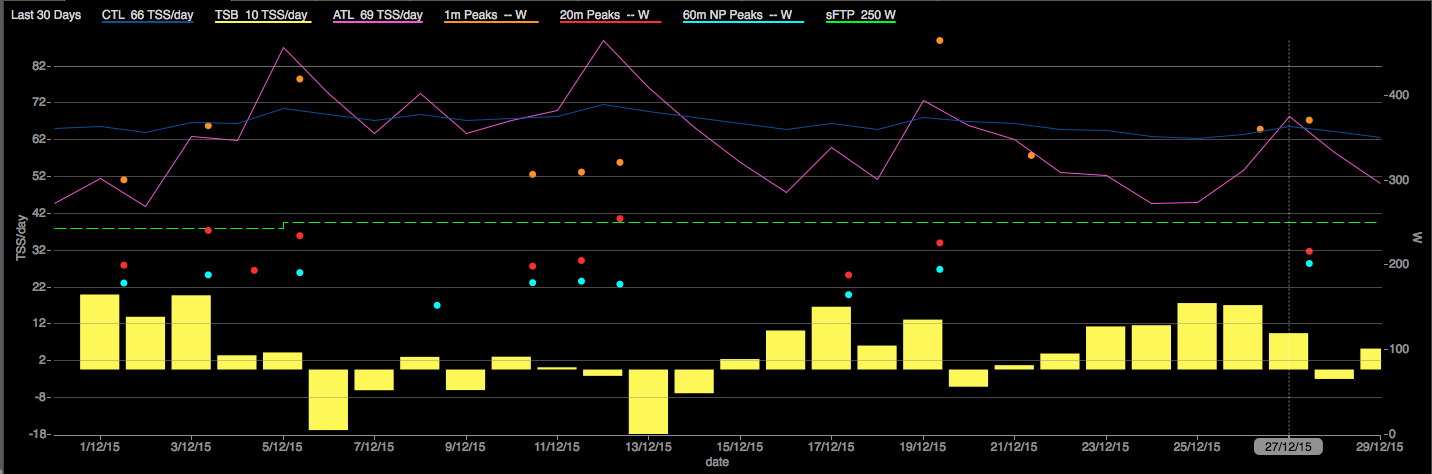Show or hide 1m Peaks series
This screenshot has height=474, width=1432.
tap(484, 16)
